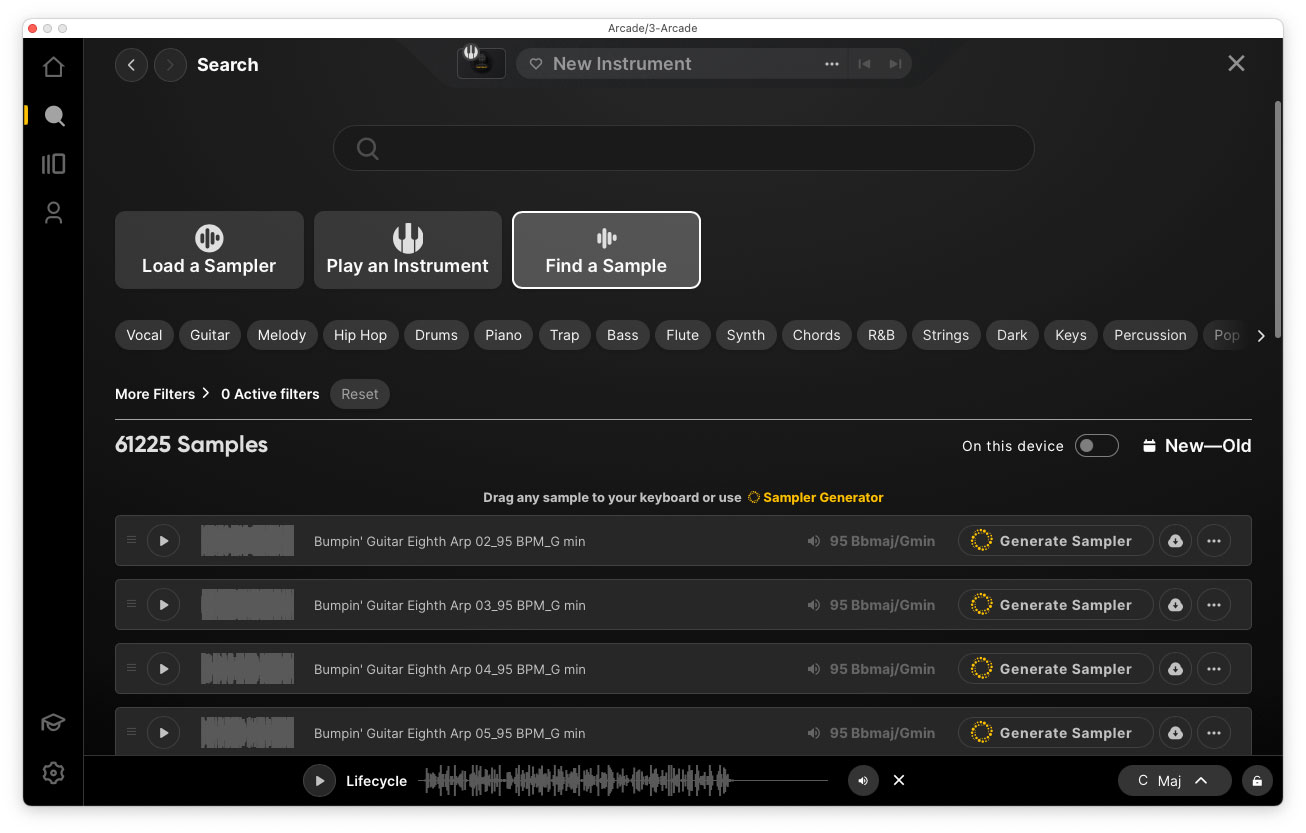Open more options for Eighth Arp 03

[x=1214, y=605]
